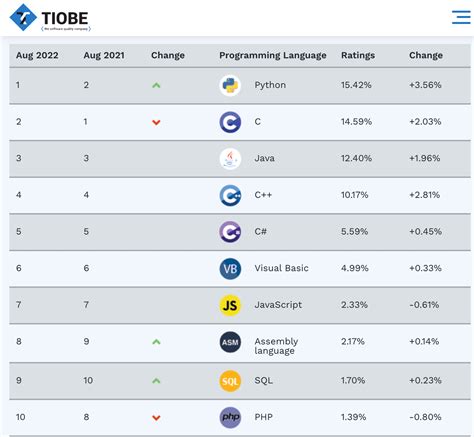Image resolution: width=474 pixels, height=437 pixels.
Task: Click the JavaScript language name
Action: click(278, 305)
